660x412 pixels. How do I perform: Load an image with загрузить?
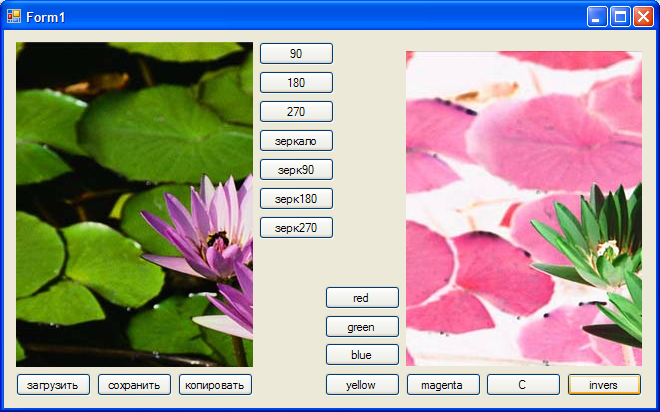pyautogui.click(x=53, y=385)
